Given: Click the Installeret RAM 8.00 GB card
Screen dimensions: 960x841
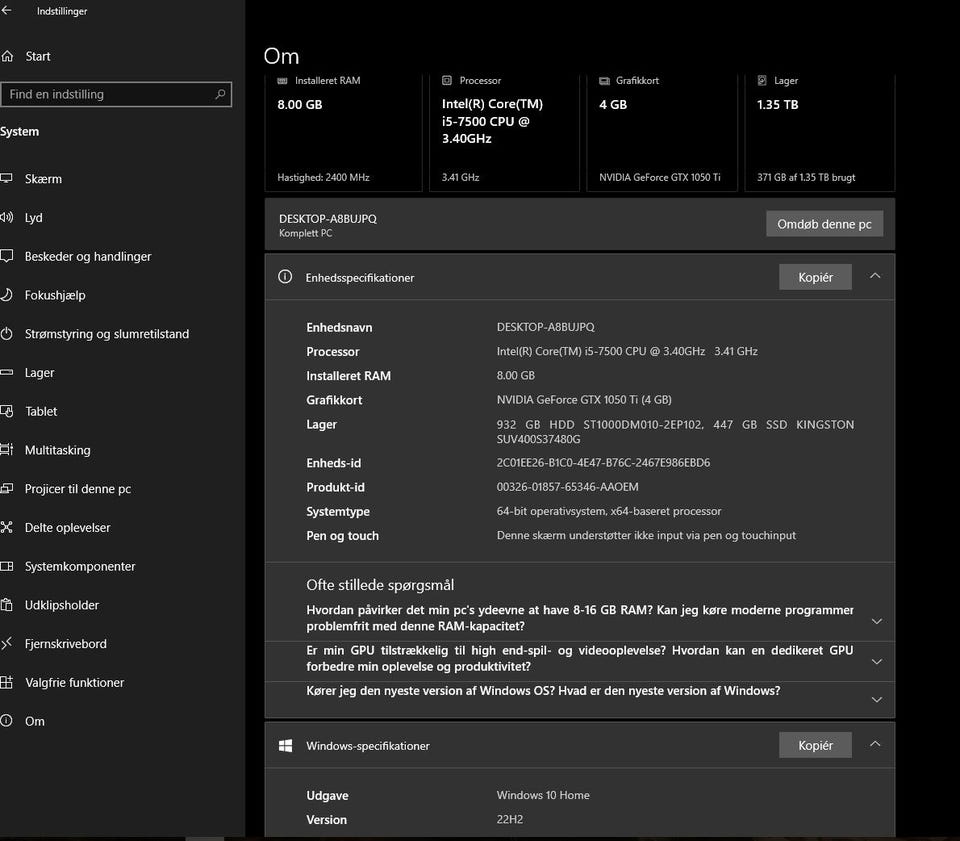Looking at the screenshot, I should click(x=343, y=131).
